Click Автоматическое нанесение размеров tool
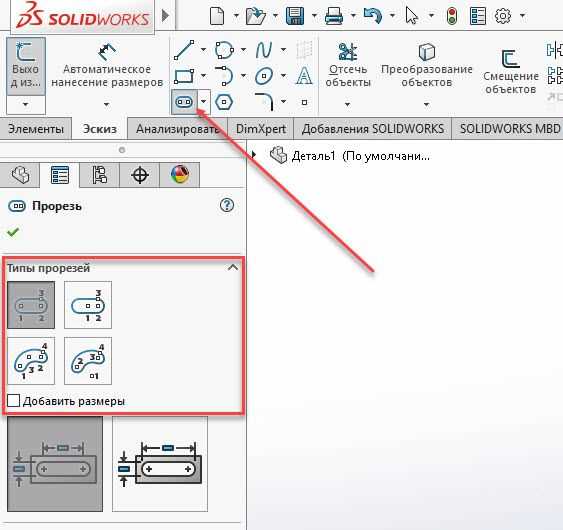Screen dimensions: 563x530 click(x=107, y=65)
